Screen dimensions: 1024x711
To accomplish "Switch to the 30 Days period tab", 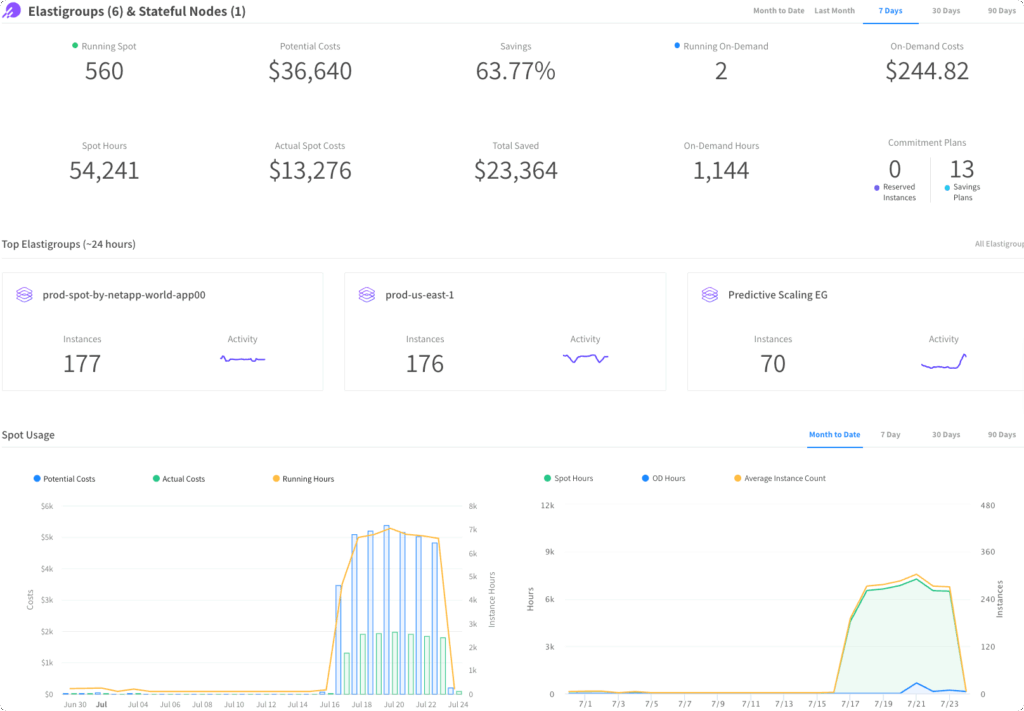I will coord(946,11).
